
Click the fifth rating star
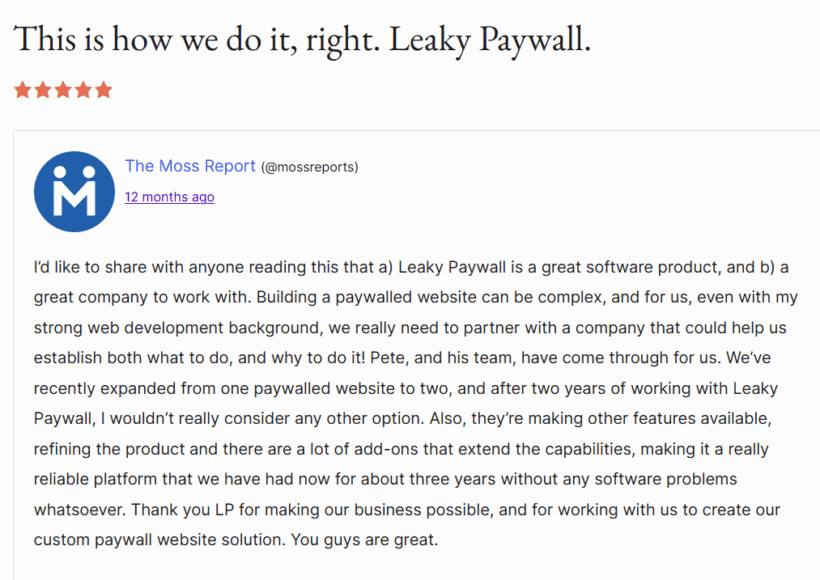tap(103, 90)
